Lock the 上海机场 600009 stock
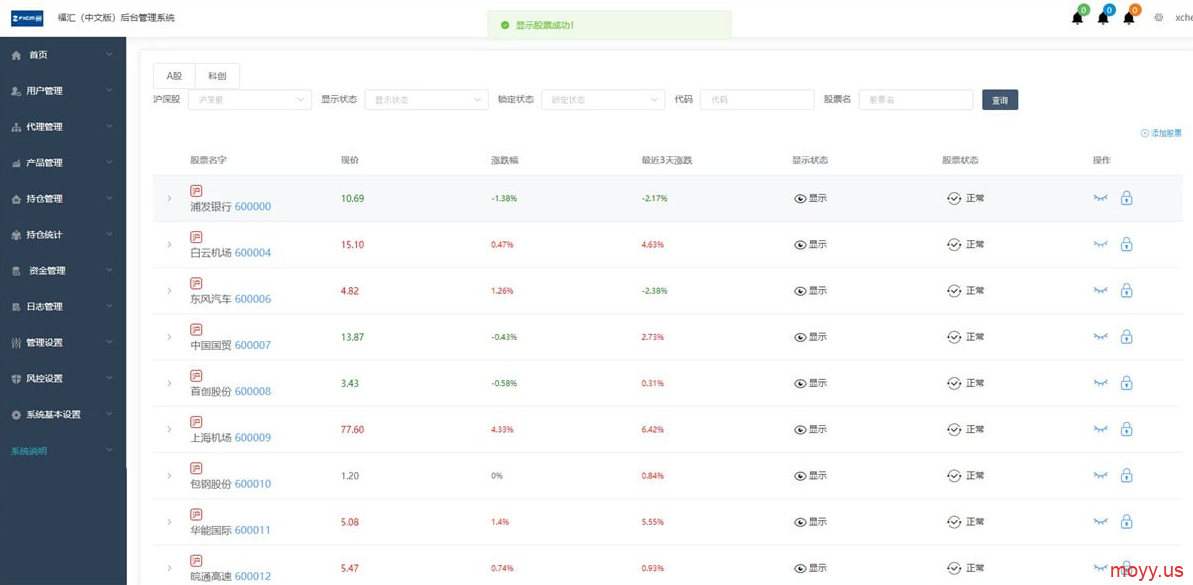 pyautogui.click(x=1127, y=430)
